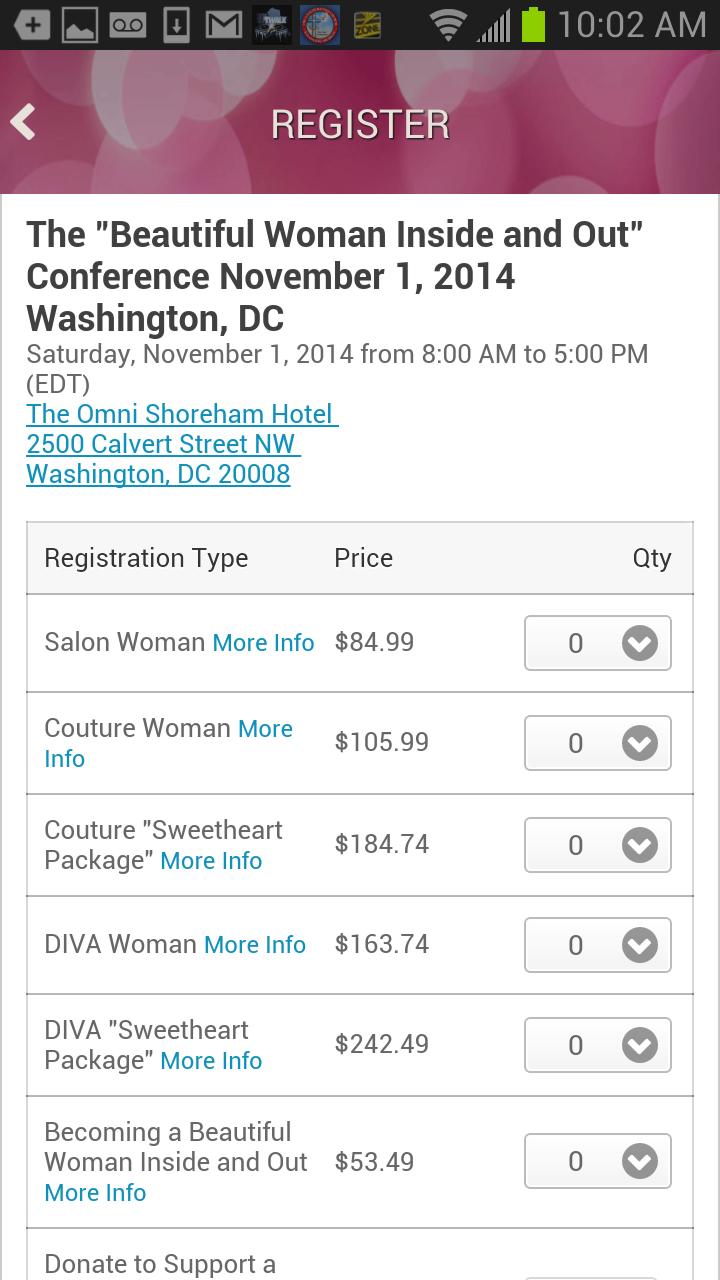The width and height of the screenshot is (720, 1280).
Task: View More Info for Becoming a Beautiful Woman
Action: pyautogui.click(x=95, y=1193)
